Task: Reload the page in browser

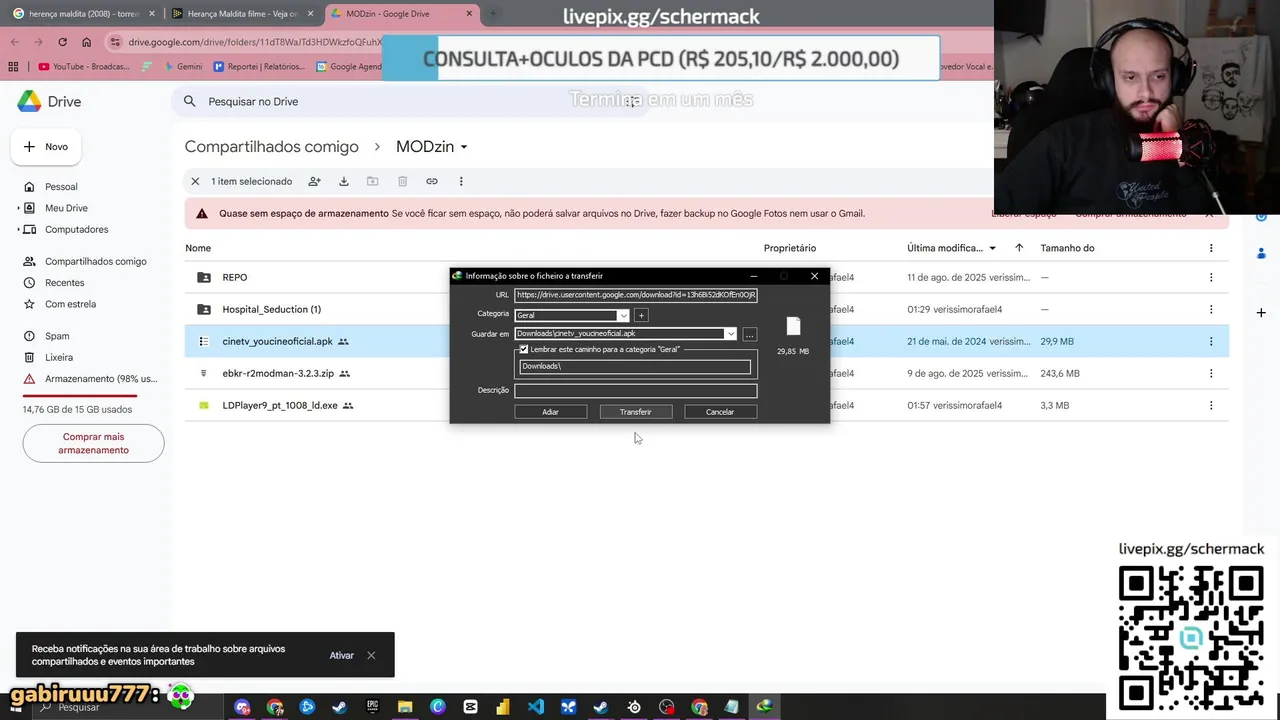Action: click(x=62, y=42)
